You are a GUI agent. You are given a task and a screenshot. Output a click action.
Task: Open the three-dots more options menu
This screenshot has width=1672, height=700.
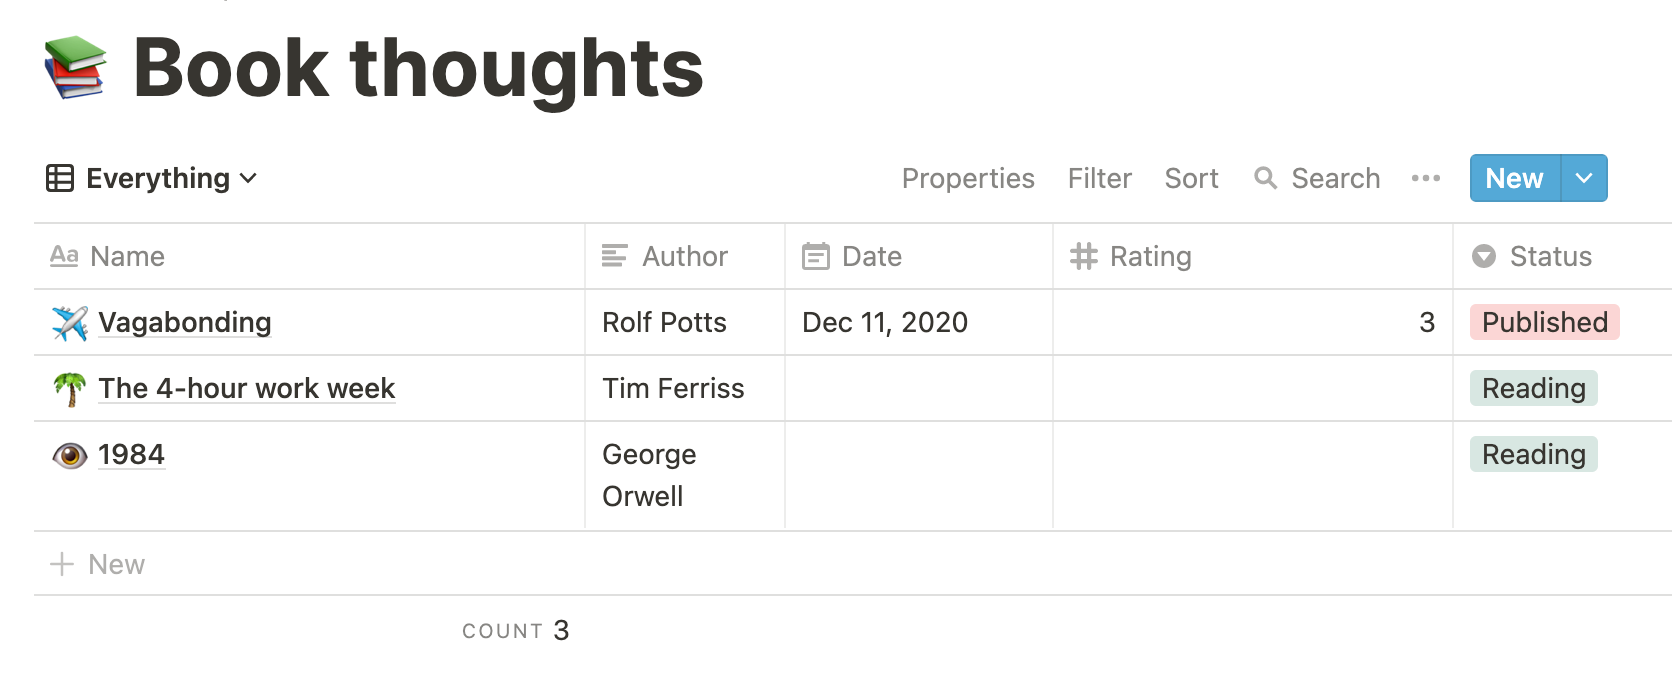click(x=1425, y=178)
